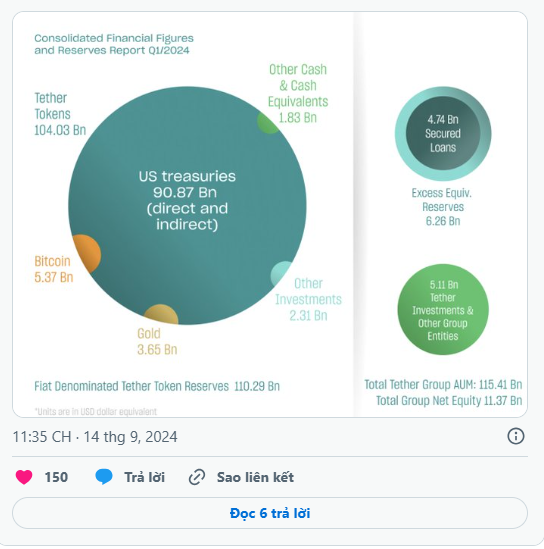Click the green 5.11 Bn Tether Investments circle
Screen dimensions: 544x549
(443, 310)
